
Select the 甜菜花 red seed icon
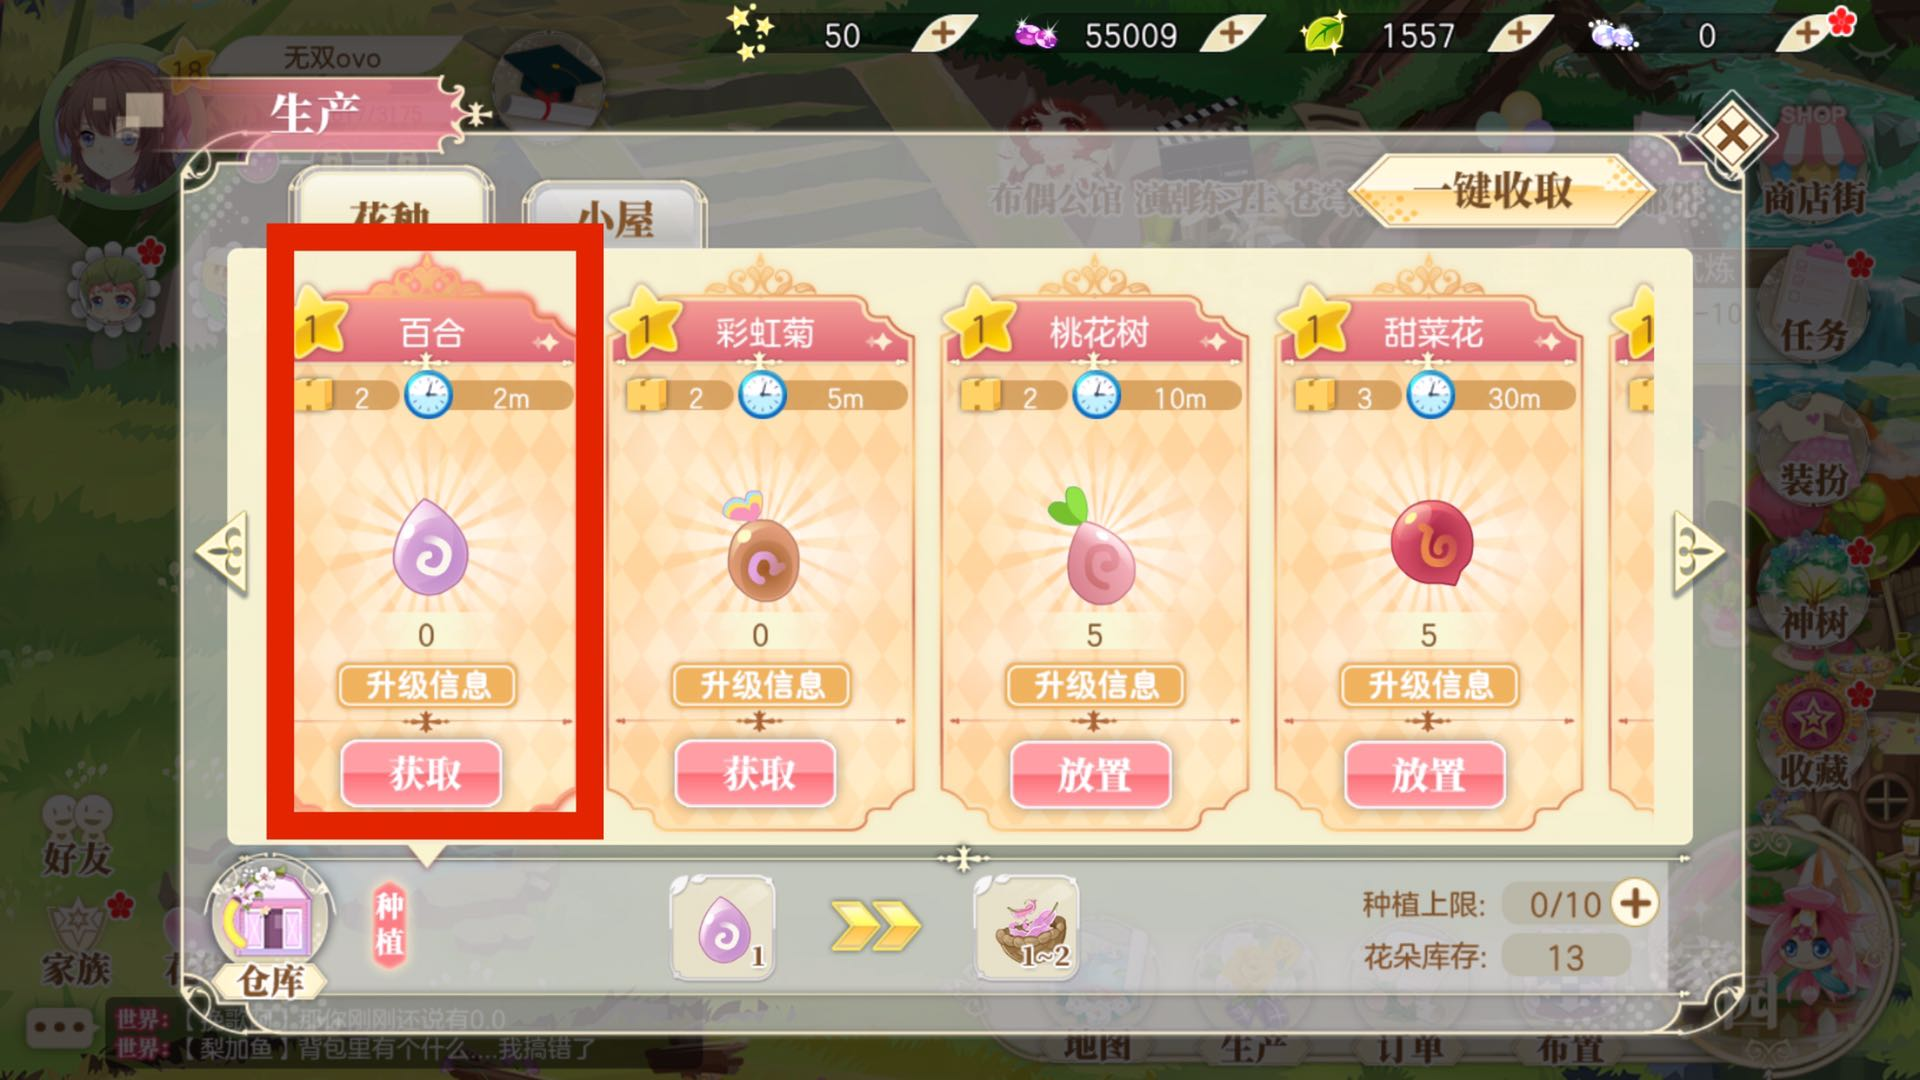pyautogui.click(x=1430, y=543)
